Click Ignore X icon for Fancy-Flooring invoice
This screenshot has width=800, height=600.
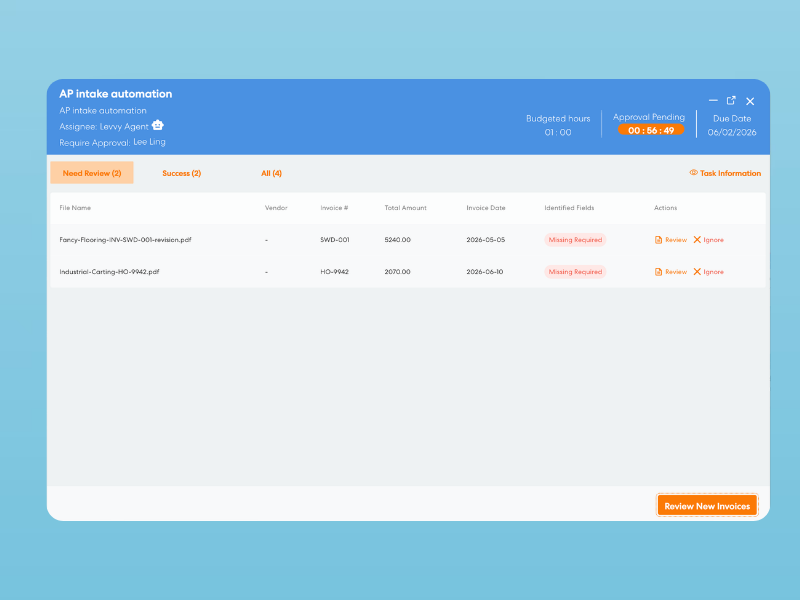click(697, 240)
